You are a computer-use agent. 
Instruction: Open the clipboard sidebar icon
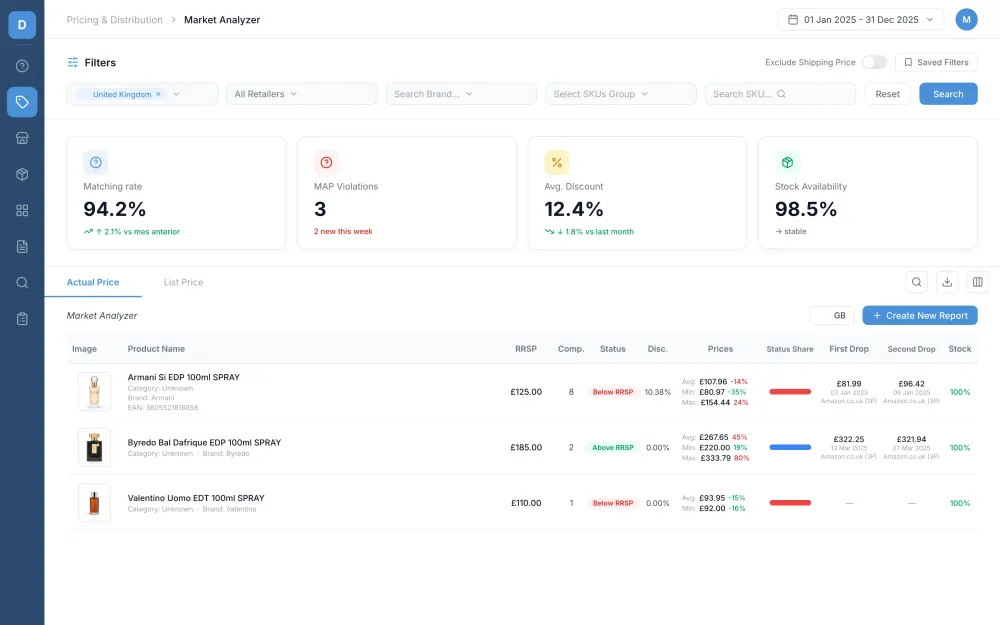pyautogui.click(x=22, y=319)
